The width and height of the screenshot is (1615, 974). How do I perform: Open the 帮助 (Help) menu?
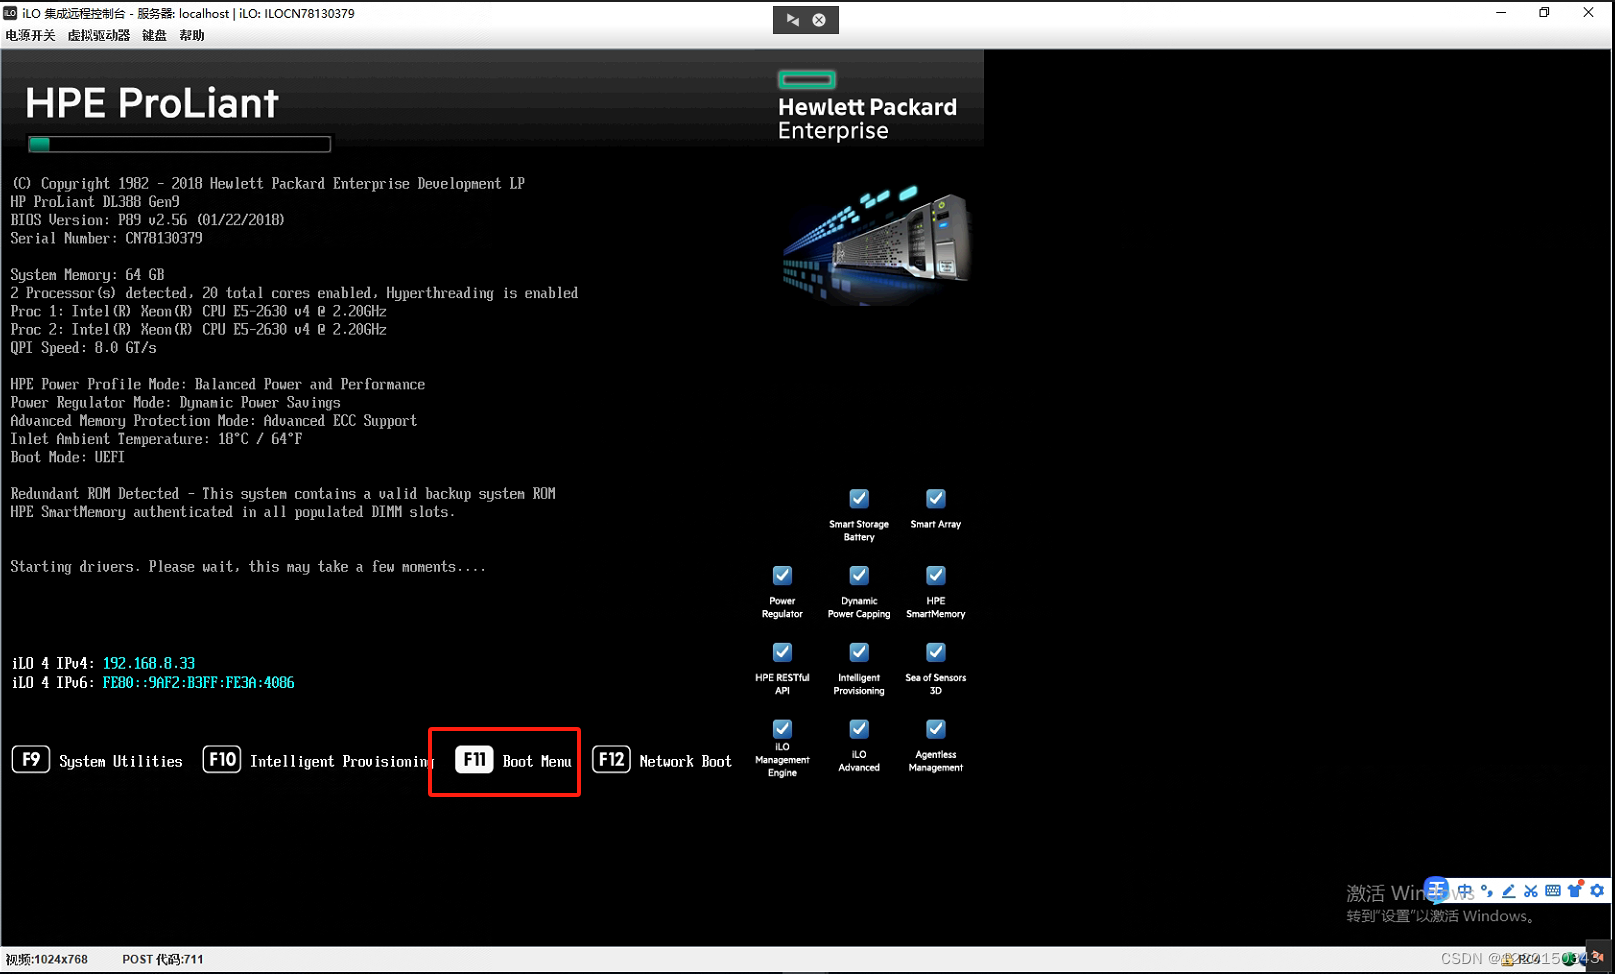pyautogui.click(x=192, y=35)
